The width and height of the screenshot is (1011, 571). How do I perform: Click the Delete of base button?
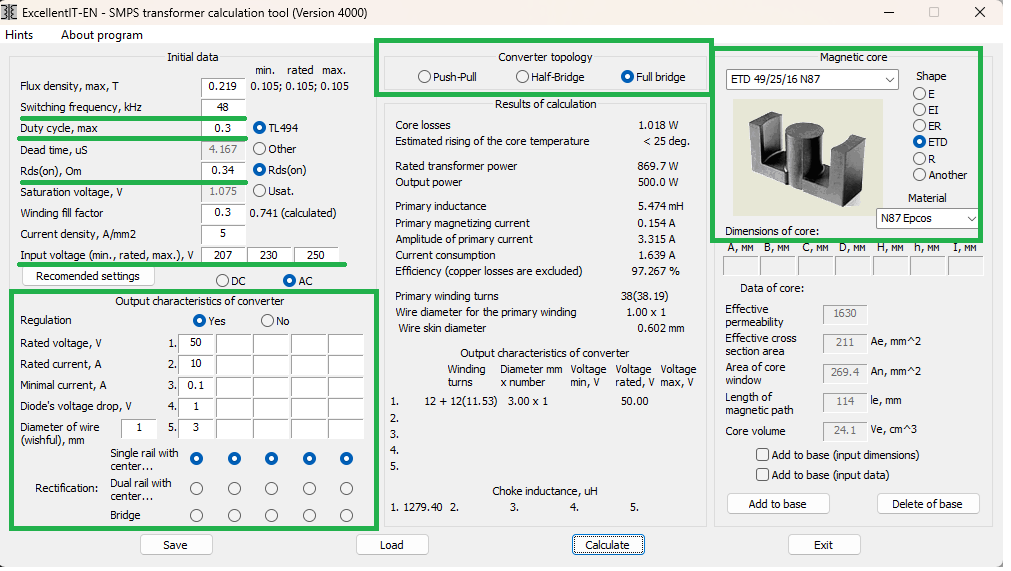coord(927,504)
